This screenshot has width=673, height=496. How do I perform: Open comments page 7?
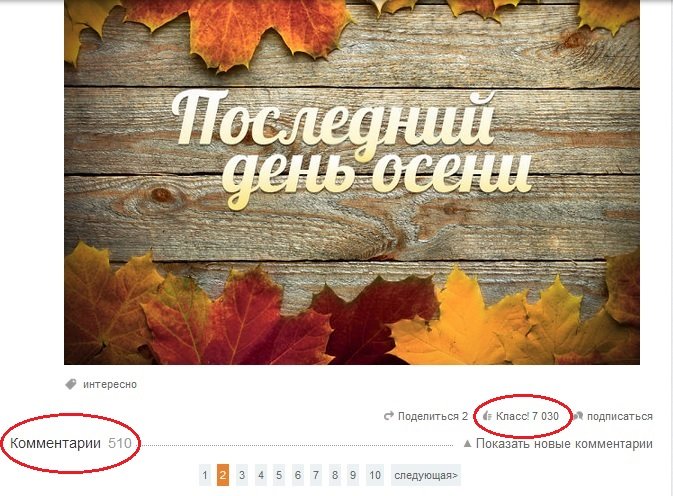click(316, 475)
